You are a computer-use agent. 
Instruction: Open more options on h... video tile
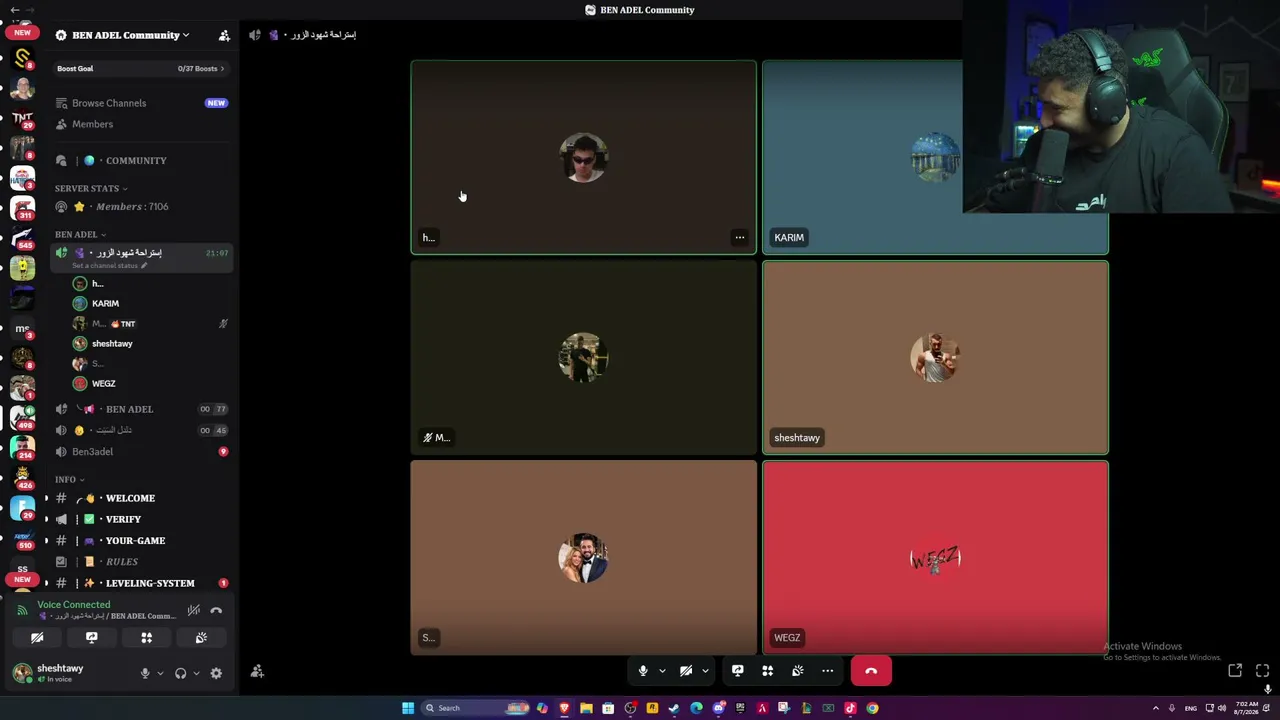pyautogui.click(x=739, y=238)
